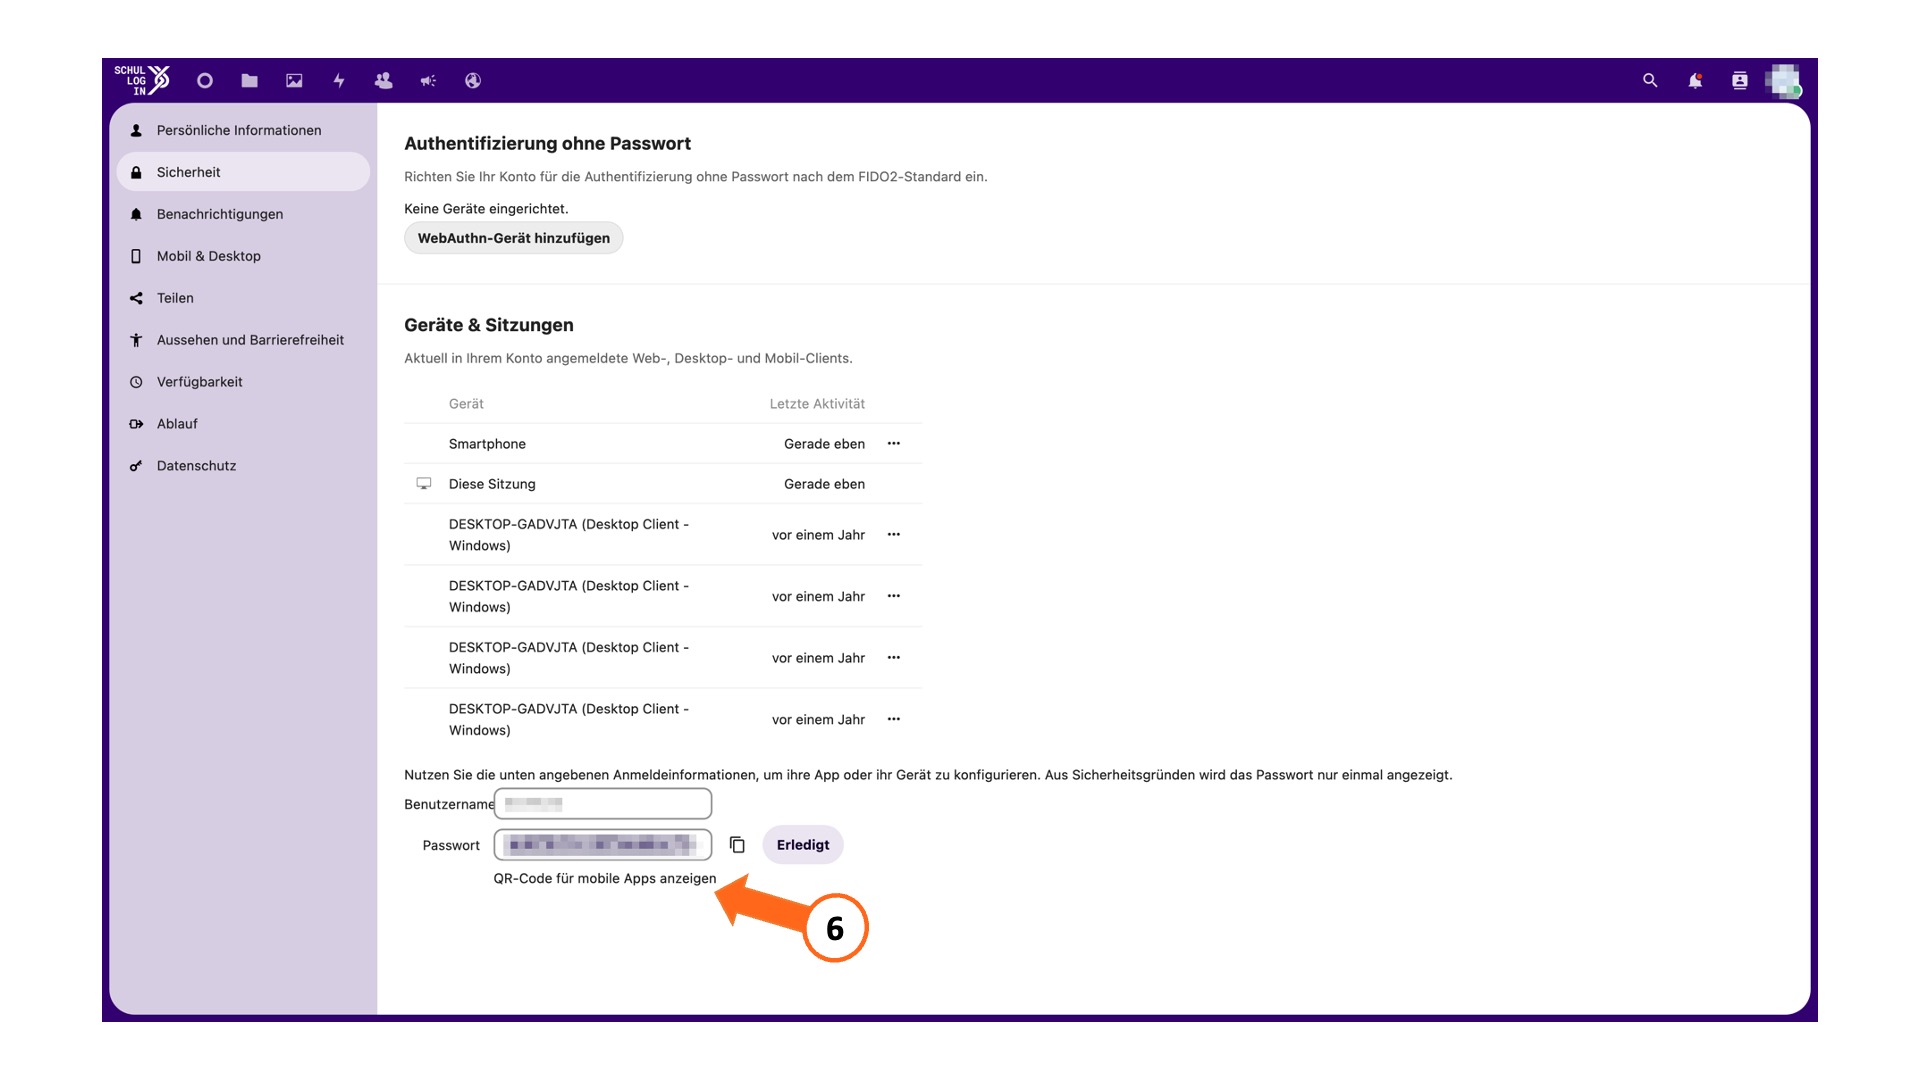Viewport: 1920px width, 1080px height.
Task: Open the user avatar menu
Action: (1783, 81)
